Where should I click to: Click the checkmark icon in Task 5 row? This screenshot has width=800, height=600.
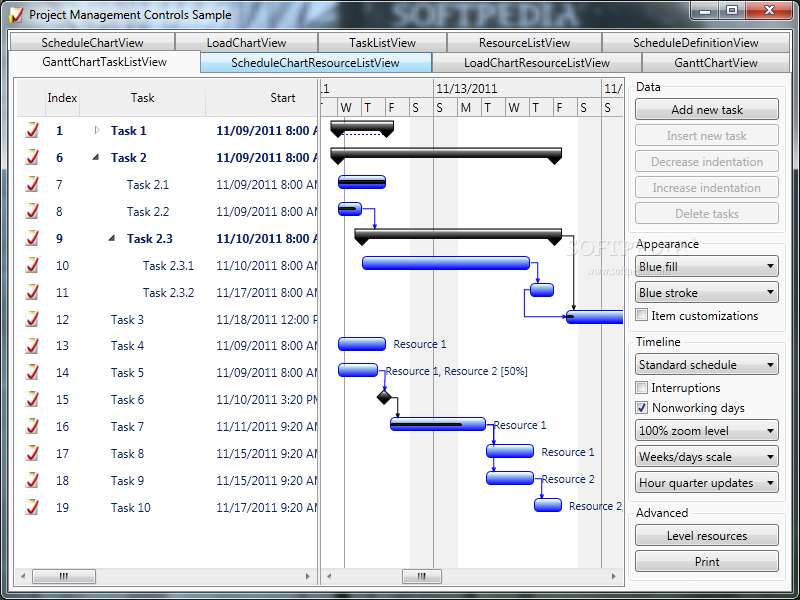point(32,373)
